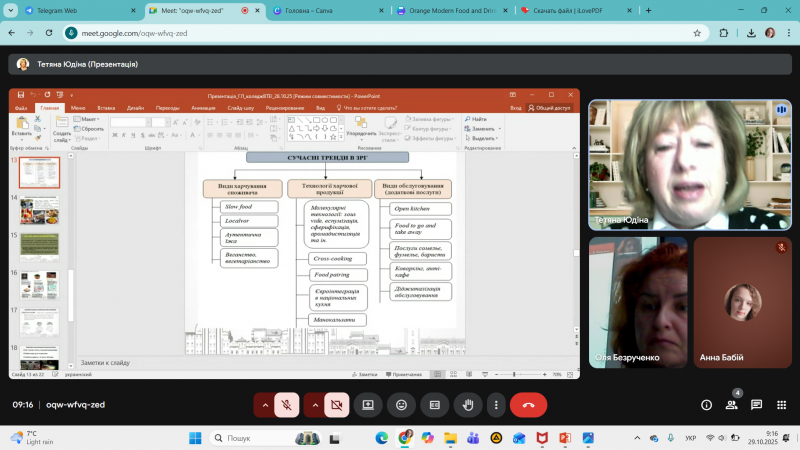This screenshot has width=800, height=450.
Task: Show the participants people panel
Action: tap(732, 405)
